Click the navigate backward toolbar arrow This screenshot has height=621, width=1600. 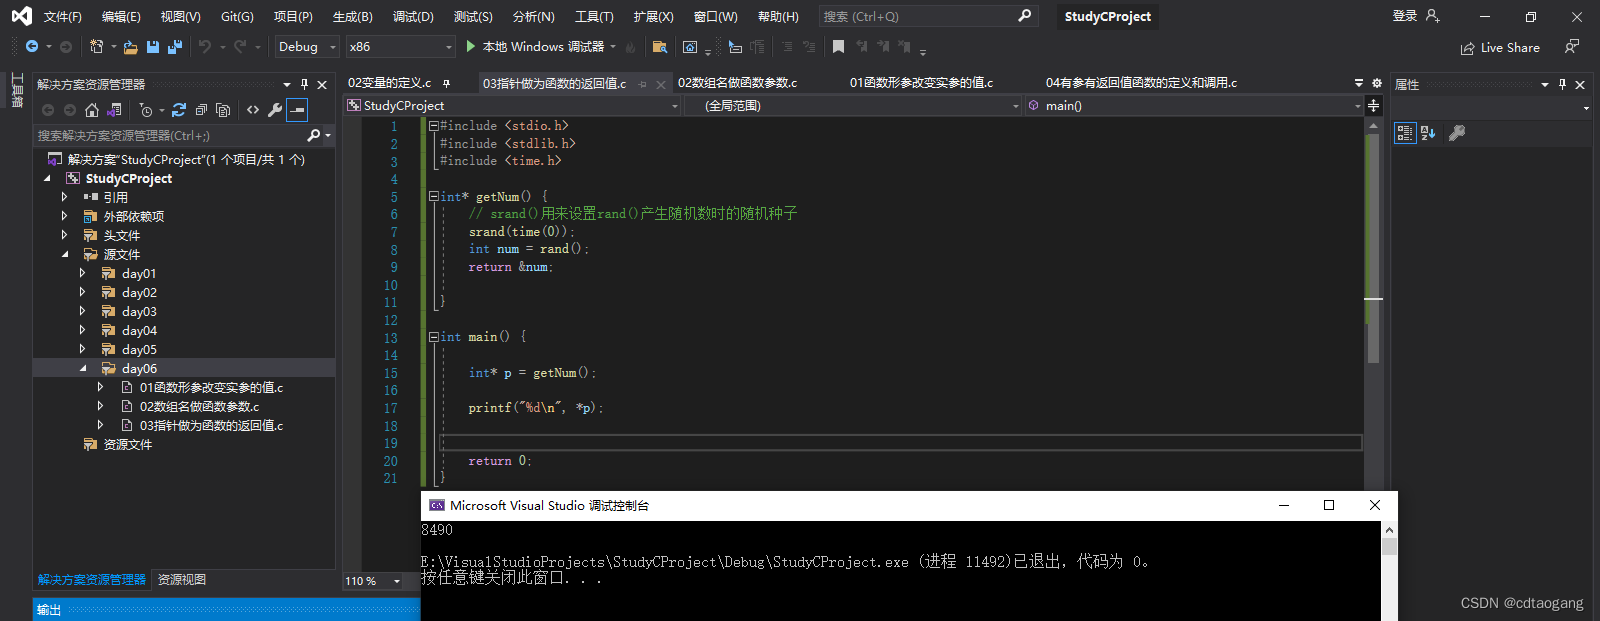[x=32, y=47]
